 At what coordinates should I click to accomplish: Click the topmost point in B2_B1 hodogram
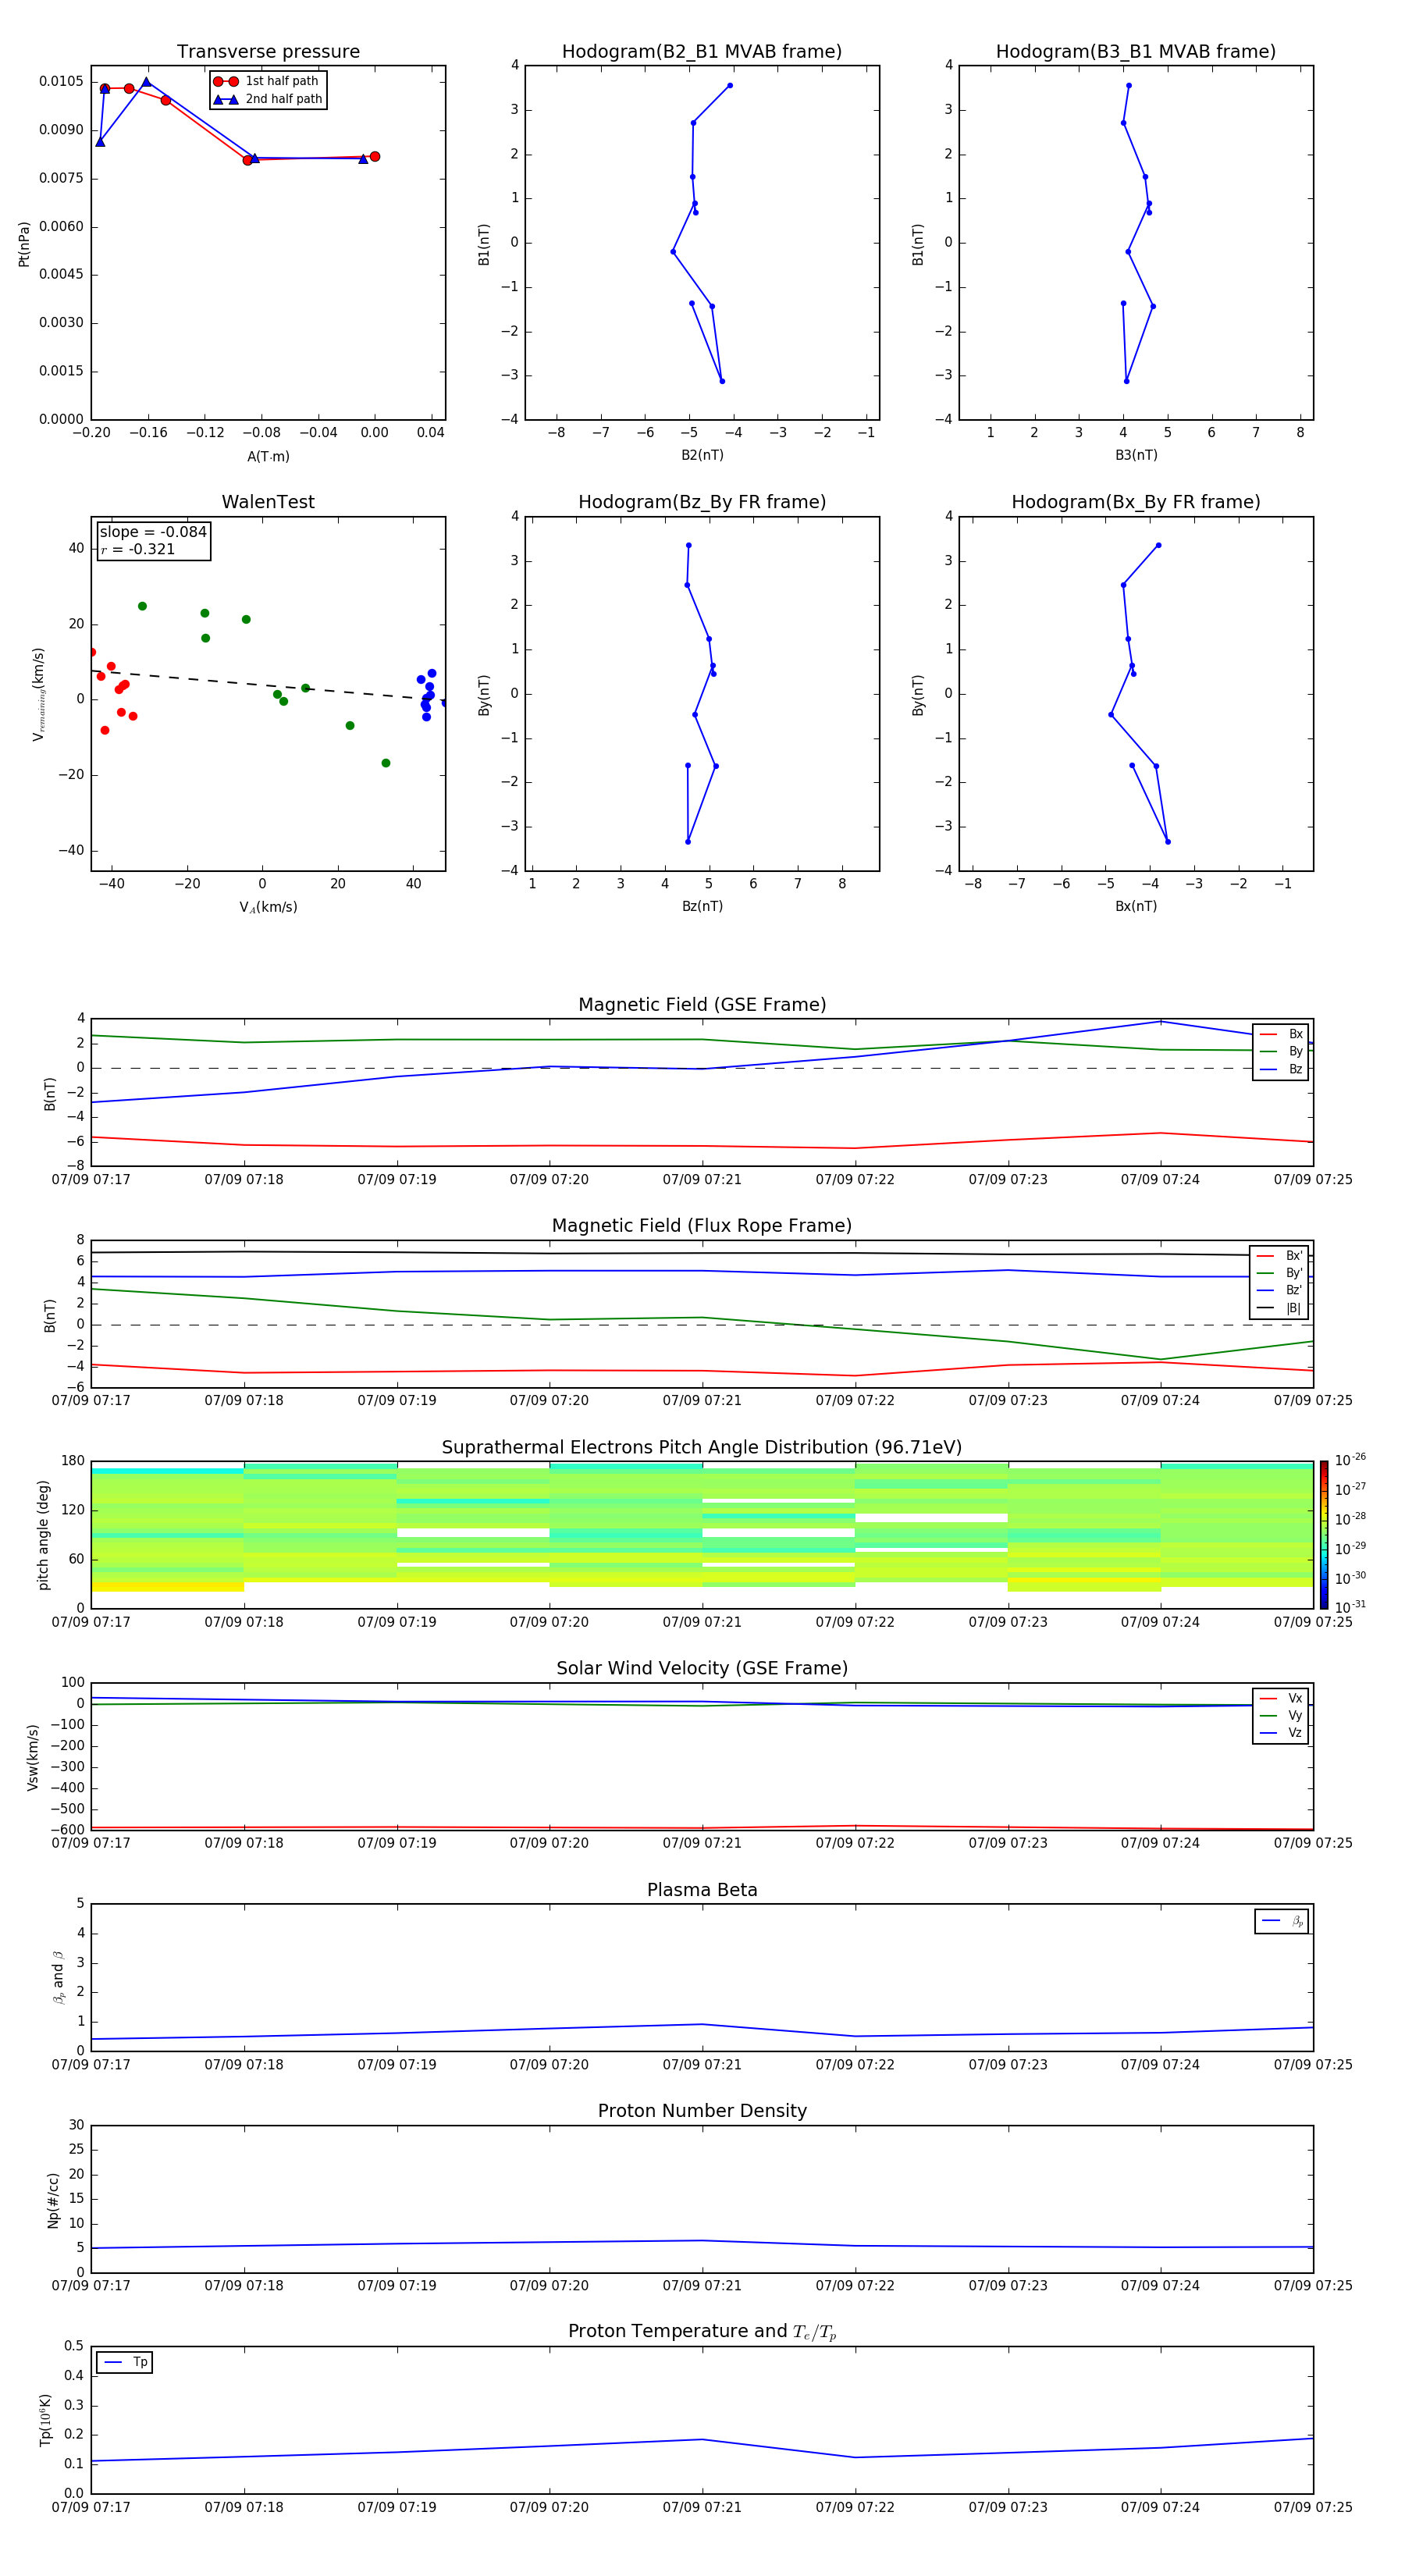click(x=730, y=85)
